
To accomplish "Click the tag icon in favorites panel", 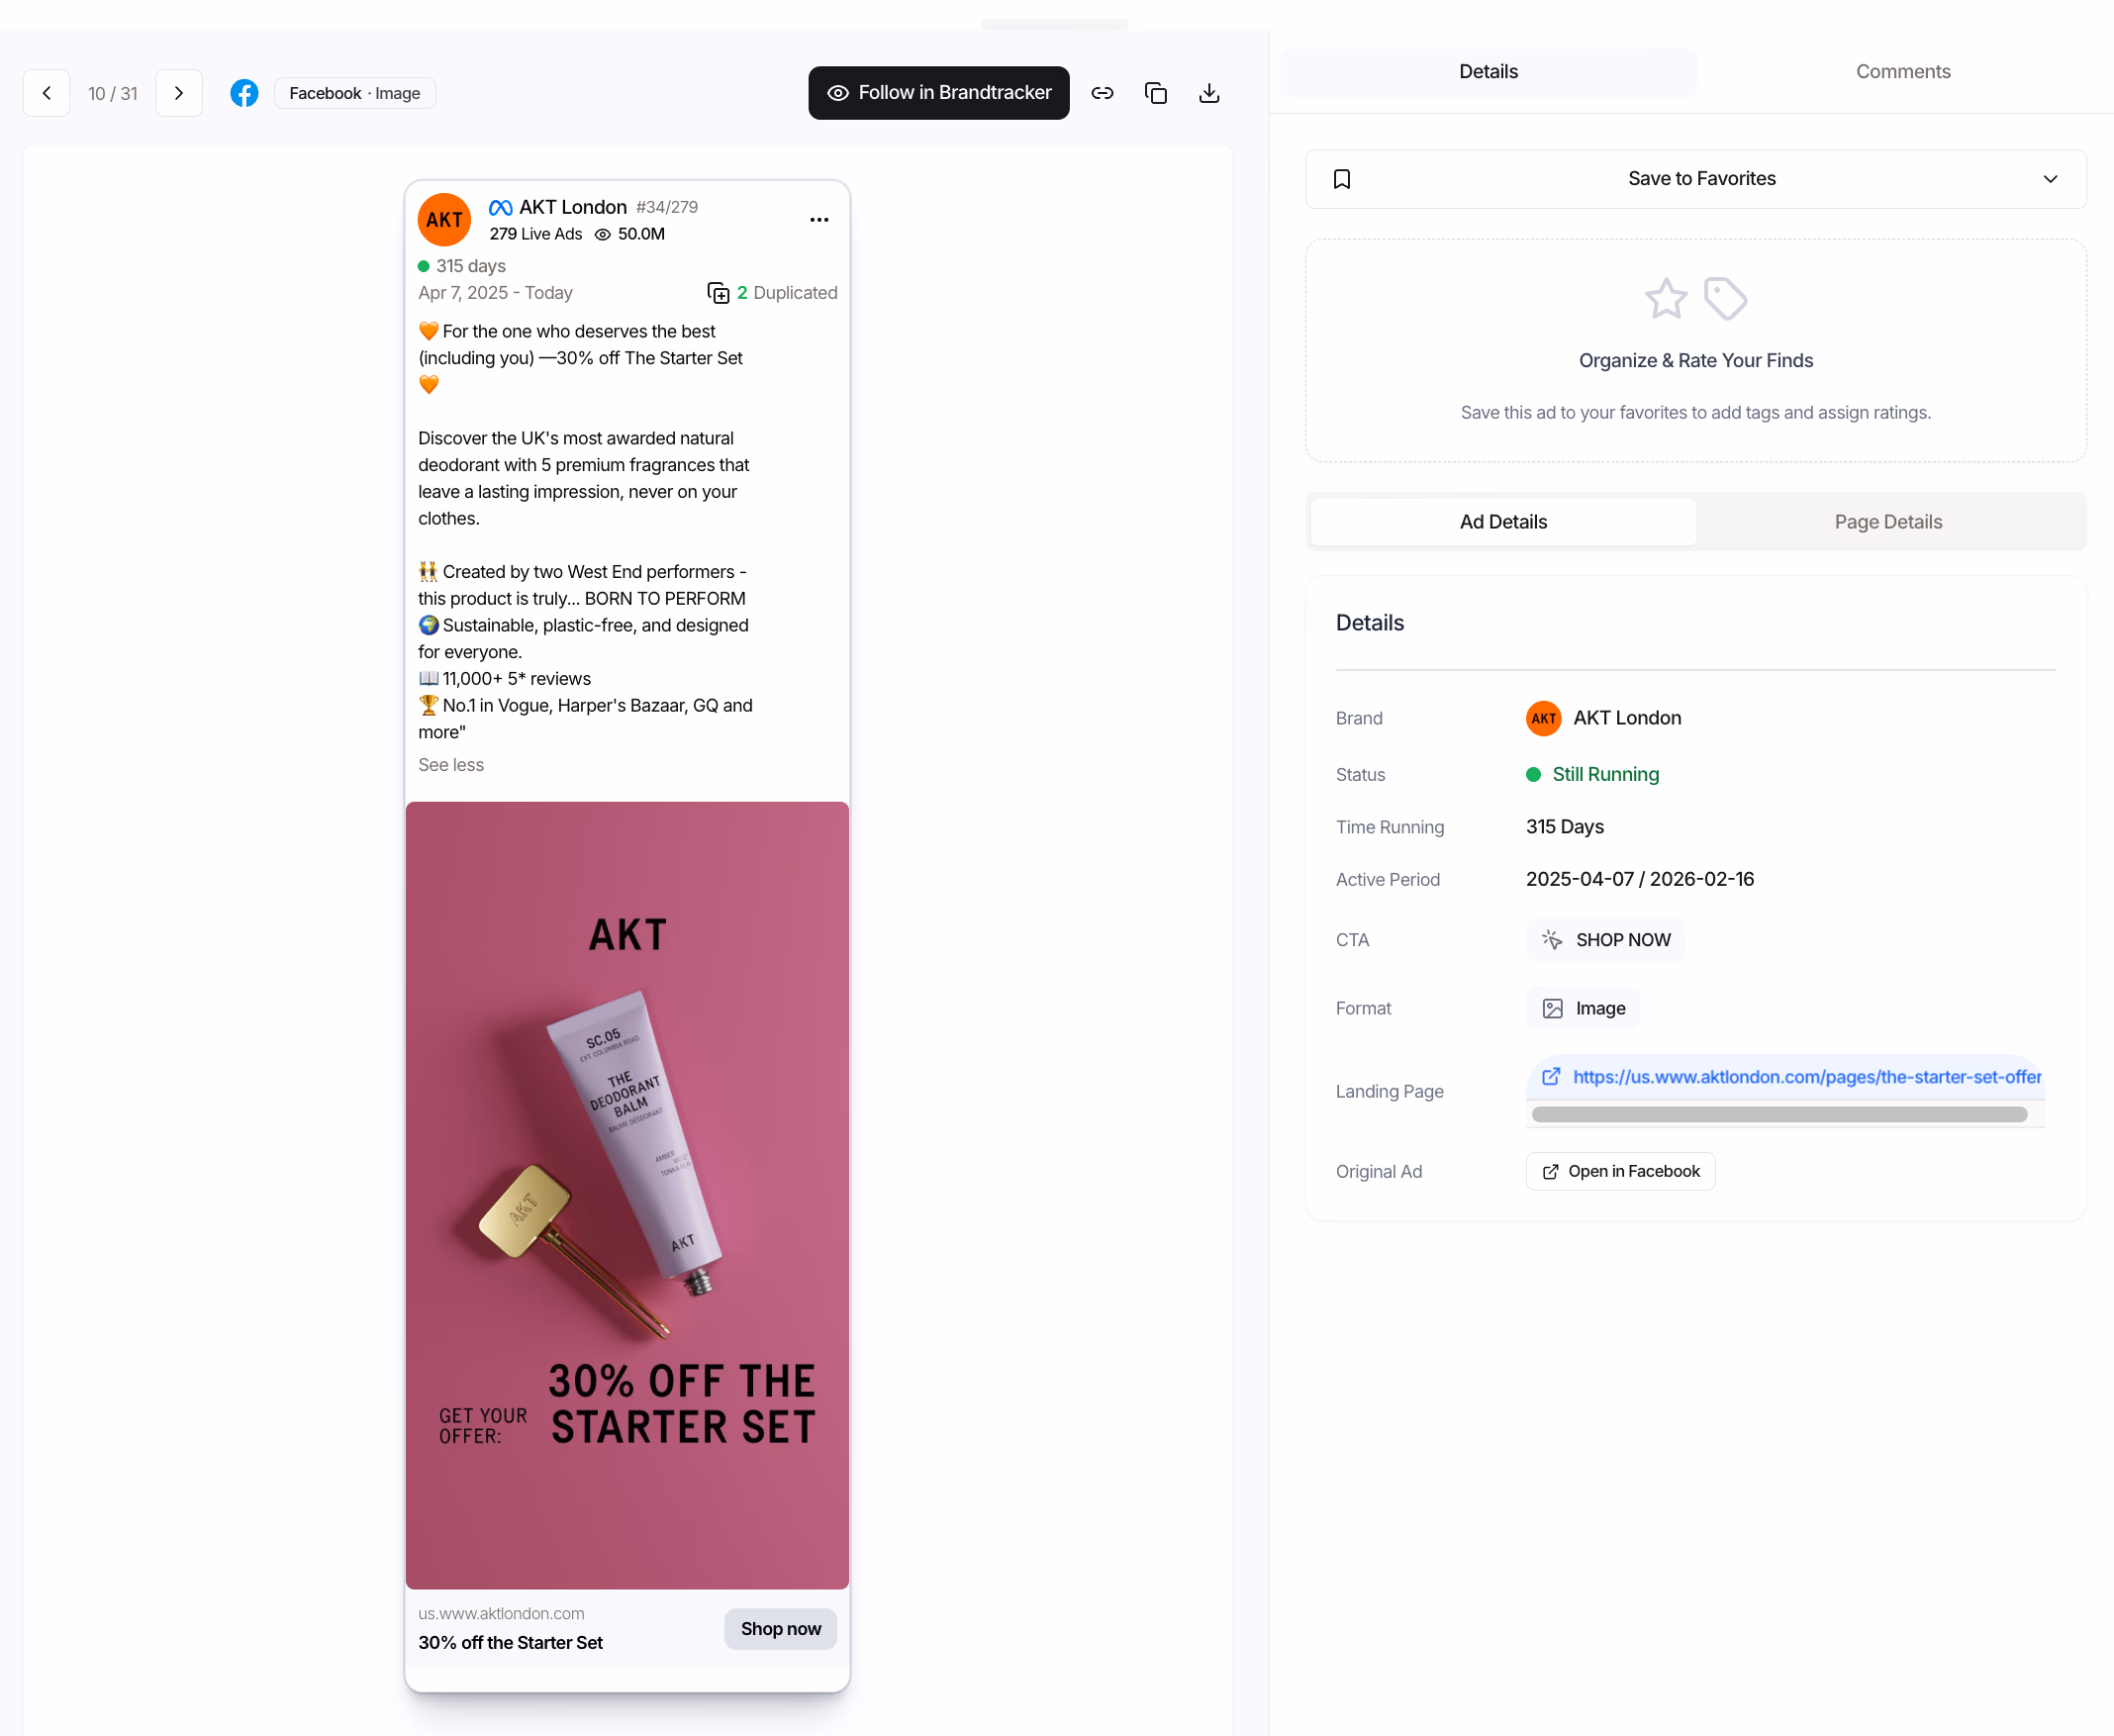I will pos(1725,299).
